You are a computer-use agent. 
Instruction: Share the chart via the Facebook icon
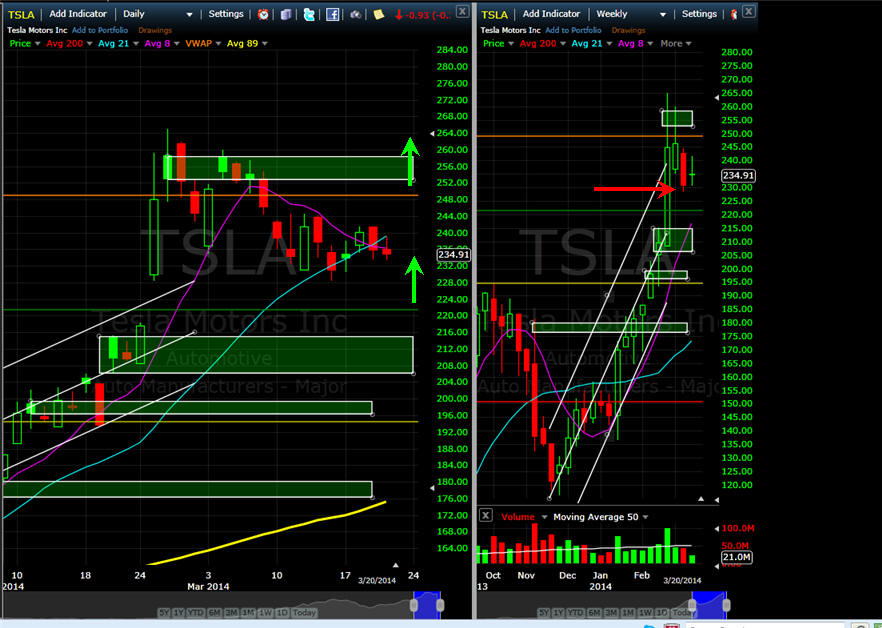tap(332, 14)
